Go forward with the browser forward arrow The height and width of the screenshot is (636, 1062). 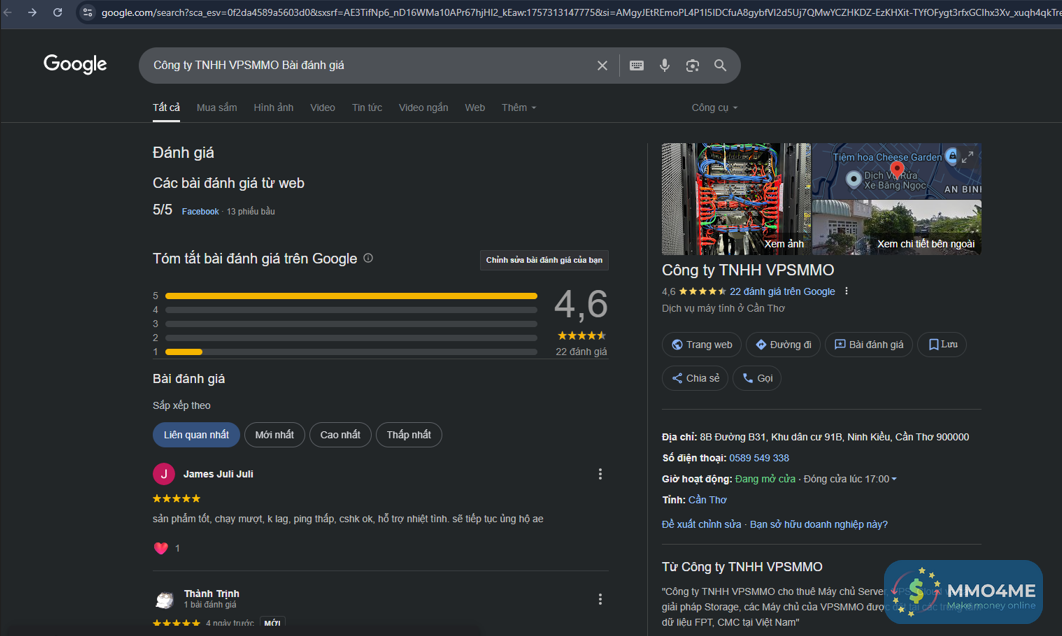click(32, 12)
